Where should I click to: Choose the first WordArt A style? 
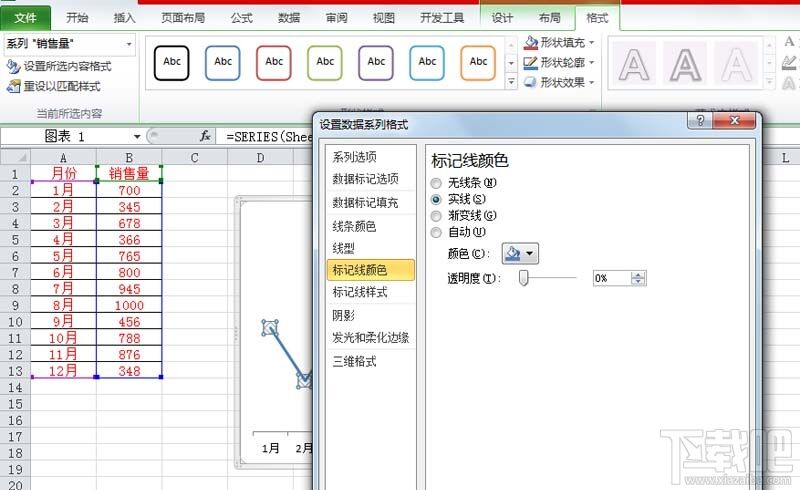(x=633, y=64)
